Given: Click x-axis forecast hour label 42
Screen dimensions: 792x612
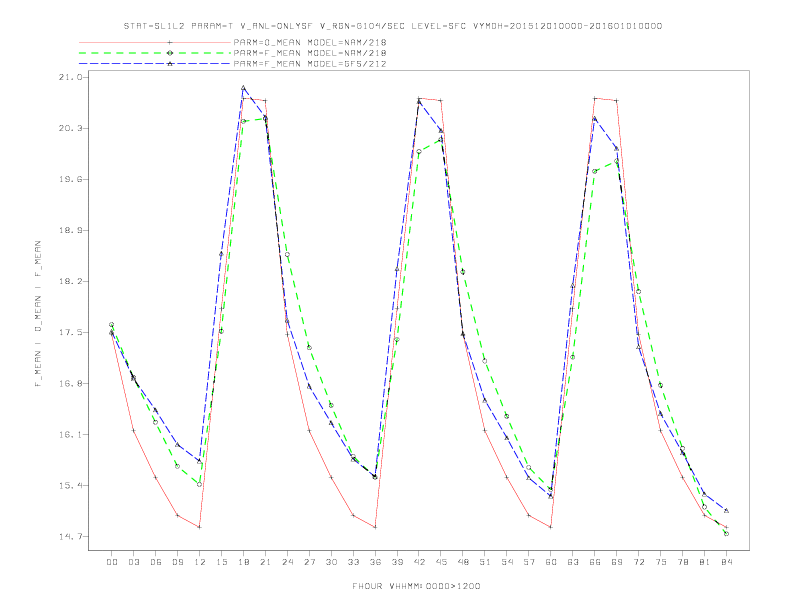Looking at the screenshot, I should pyautogui.click(x=419, y=562).
